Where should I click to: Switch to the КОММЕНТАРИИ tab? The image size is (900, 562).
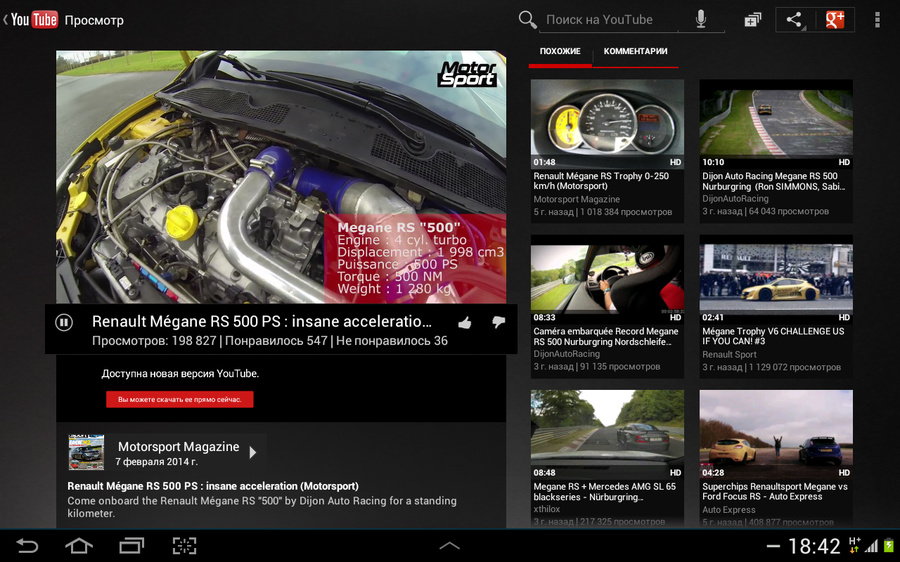[x=635, y=51]
